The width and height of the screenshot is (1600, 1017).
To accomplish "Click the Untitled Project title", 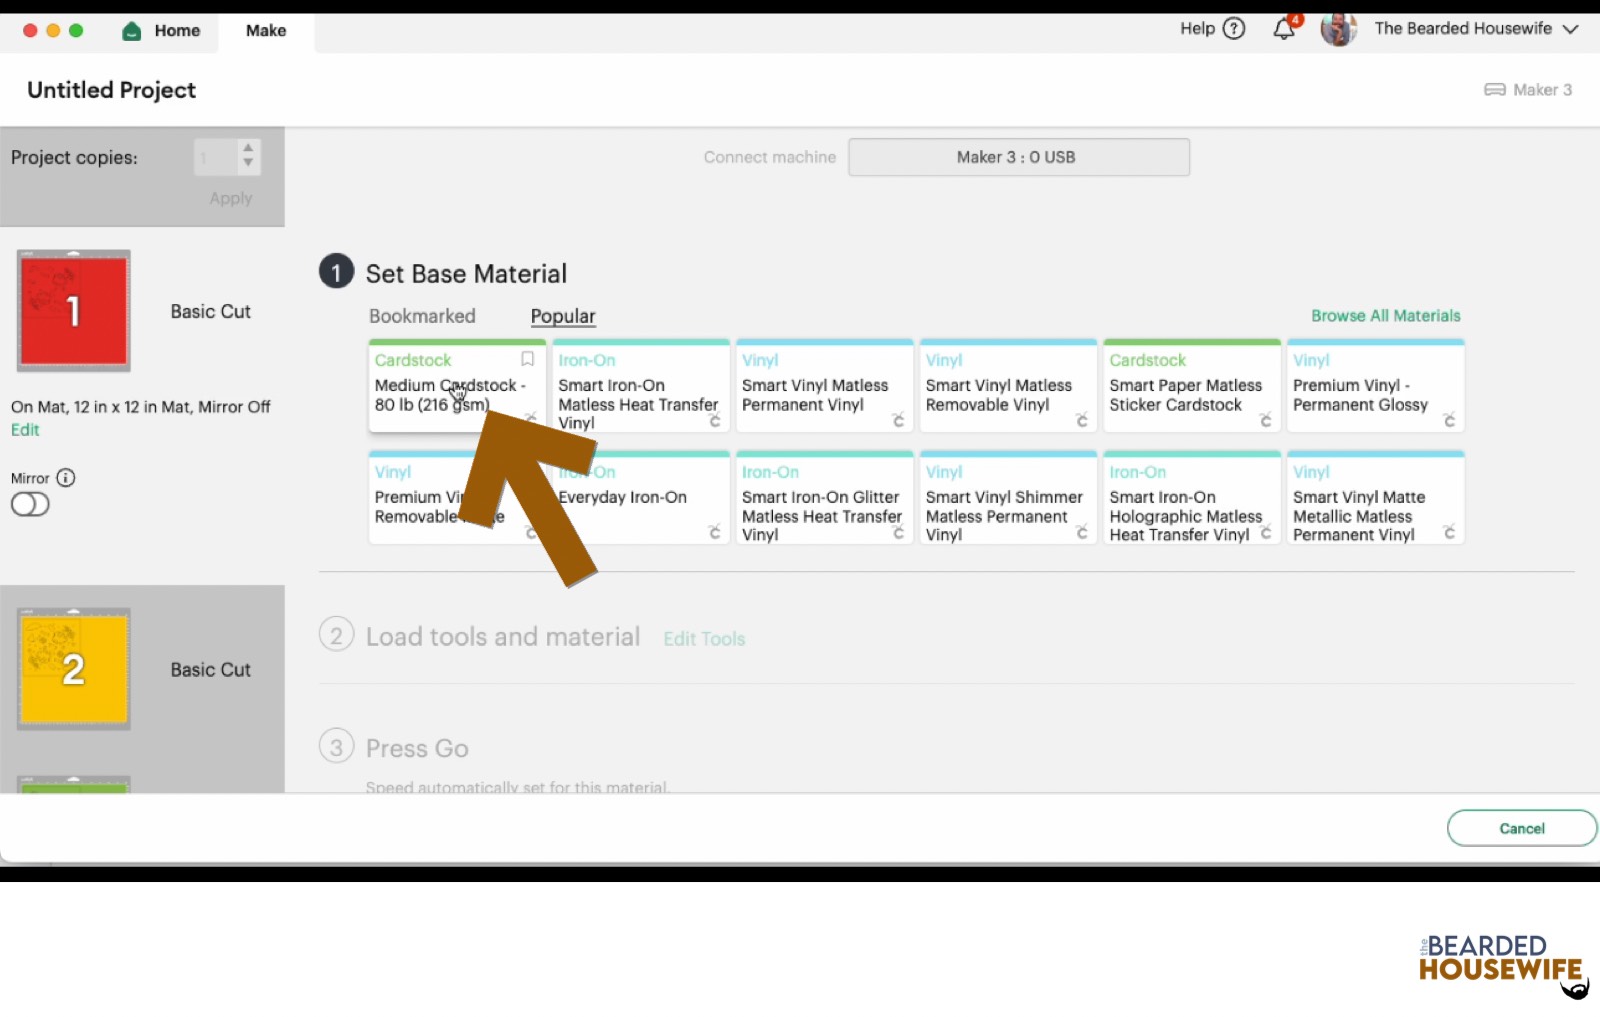I will (112, 90).
